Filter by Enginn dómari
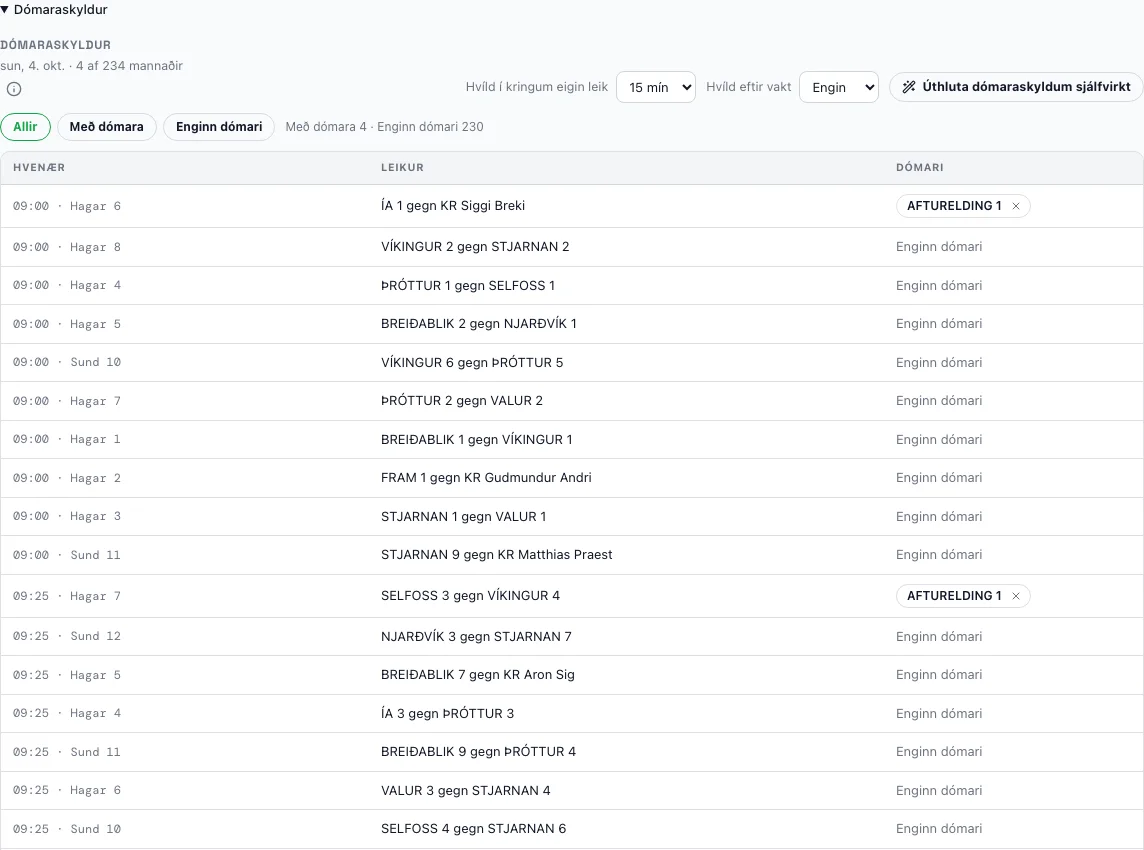Viewport: 1144px width, 850px height. pyautogui.click(x=219, y=127)
